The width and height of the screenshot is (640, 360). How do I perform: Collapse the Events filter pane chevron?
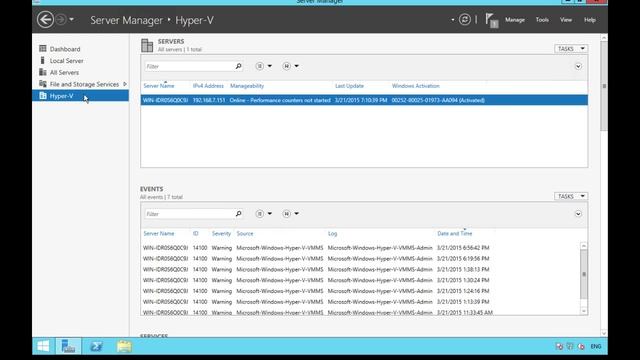click(578, 214)
